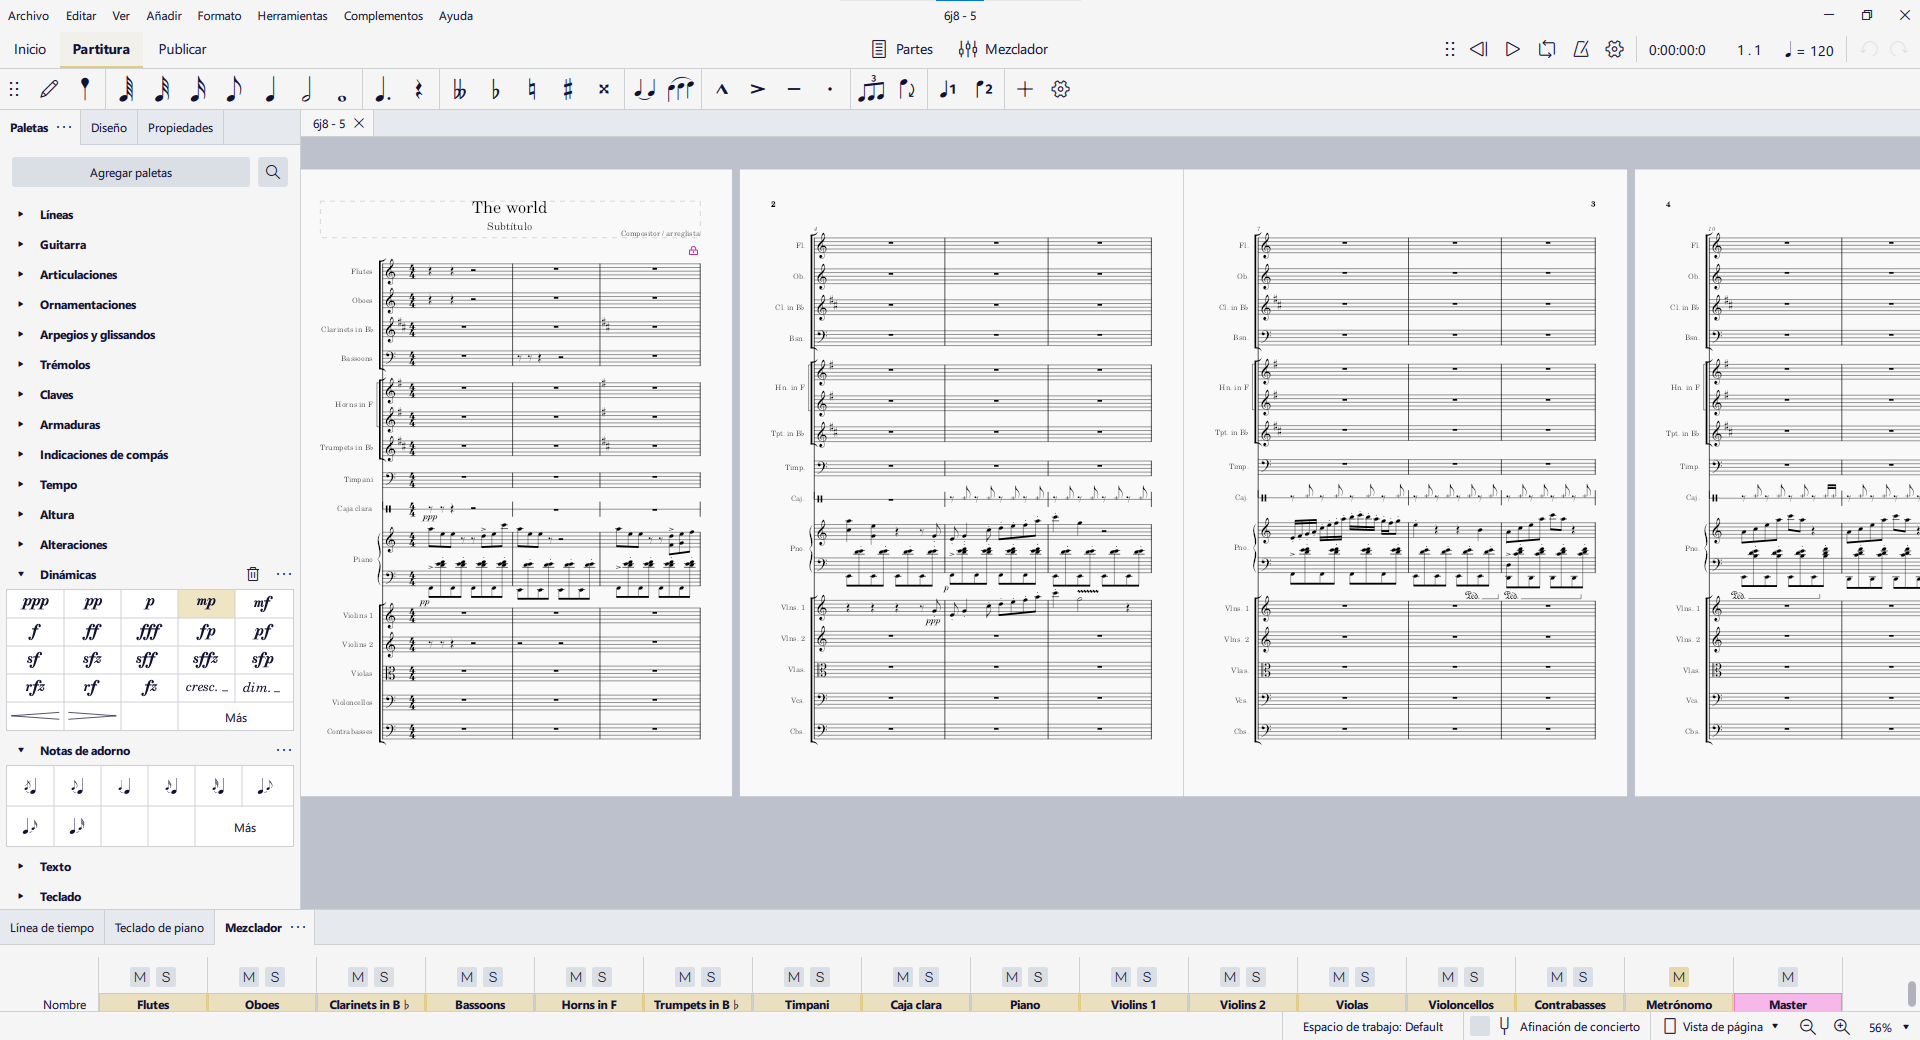Click the Agregar paletas button
The height and width of the screenshot is (1040, 1920).
coord(131,172)
